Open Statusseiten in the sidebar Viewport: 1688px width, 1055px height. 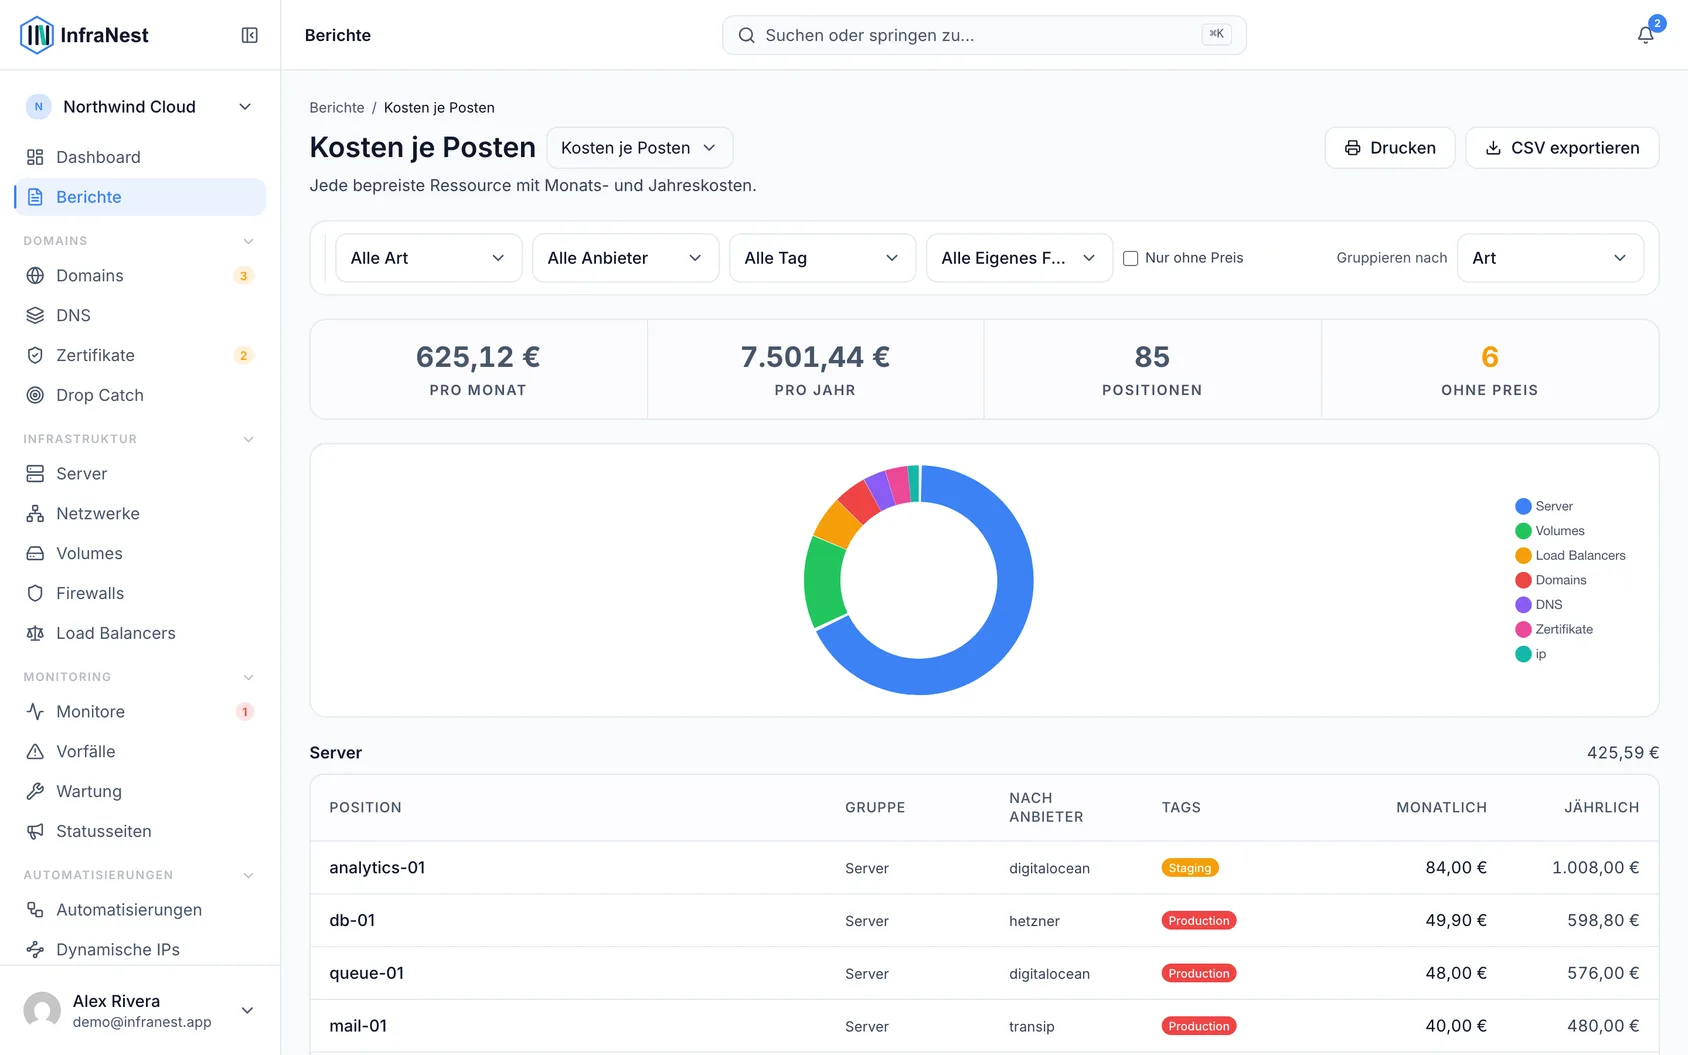[140, 831]
